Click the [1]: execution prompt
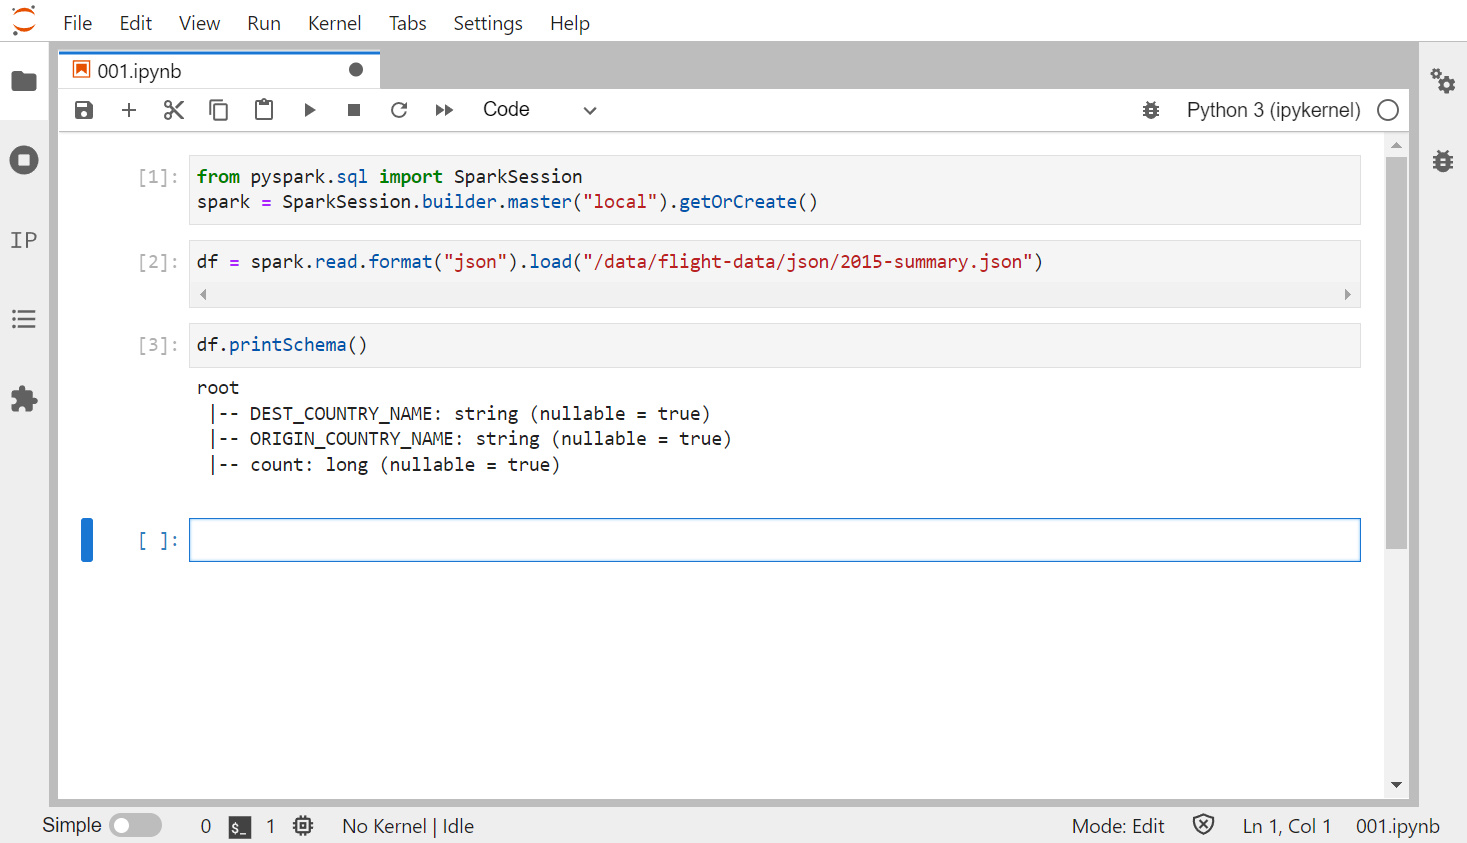 [x=158, y=177]
